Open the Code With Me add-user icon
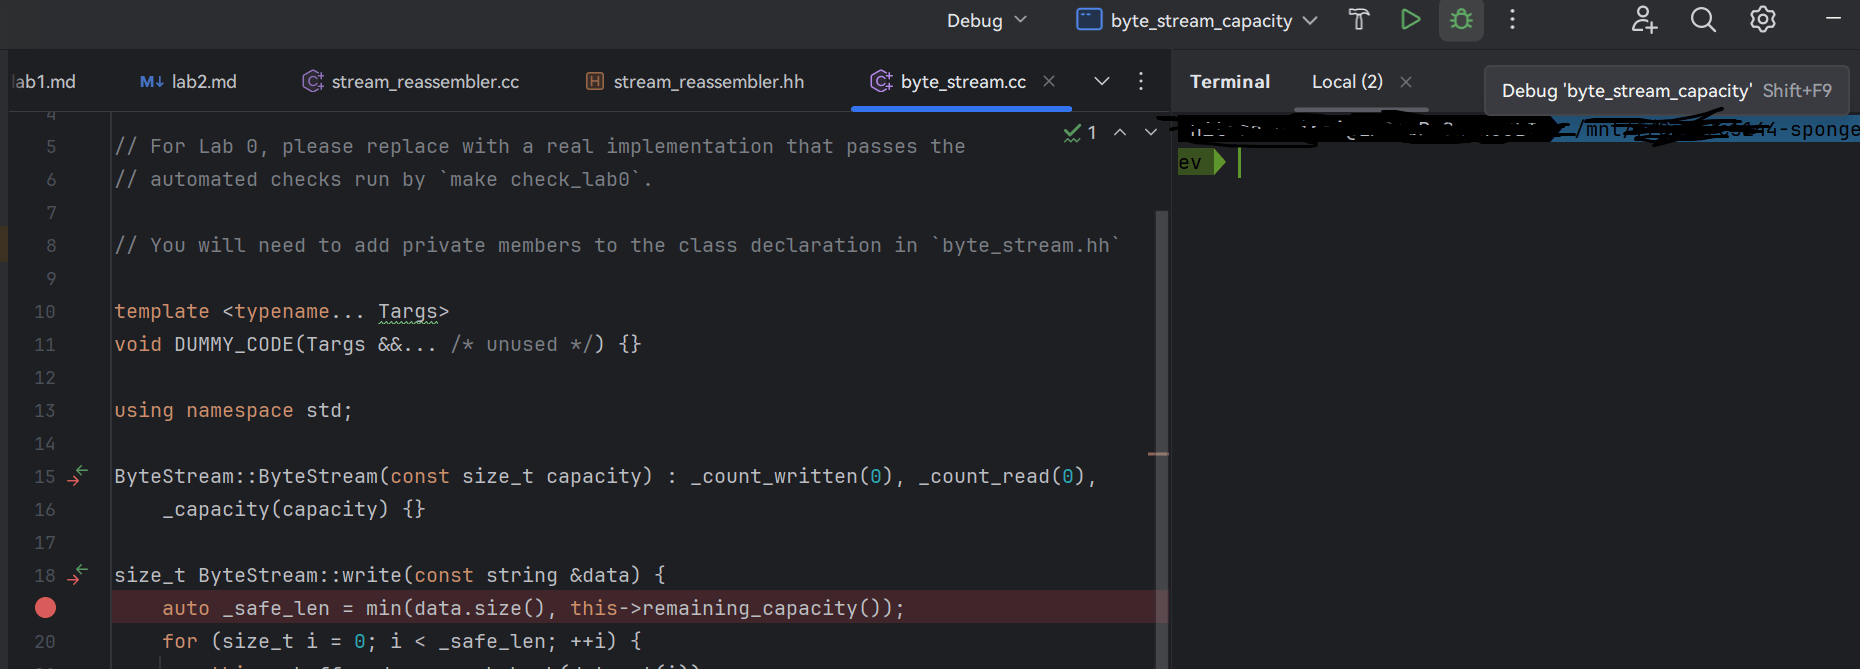The image size is (1860, 669). point(1644,20)
